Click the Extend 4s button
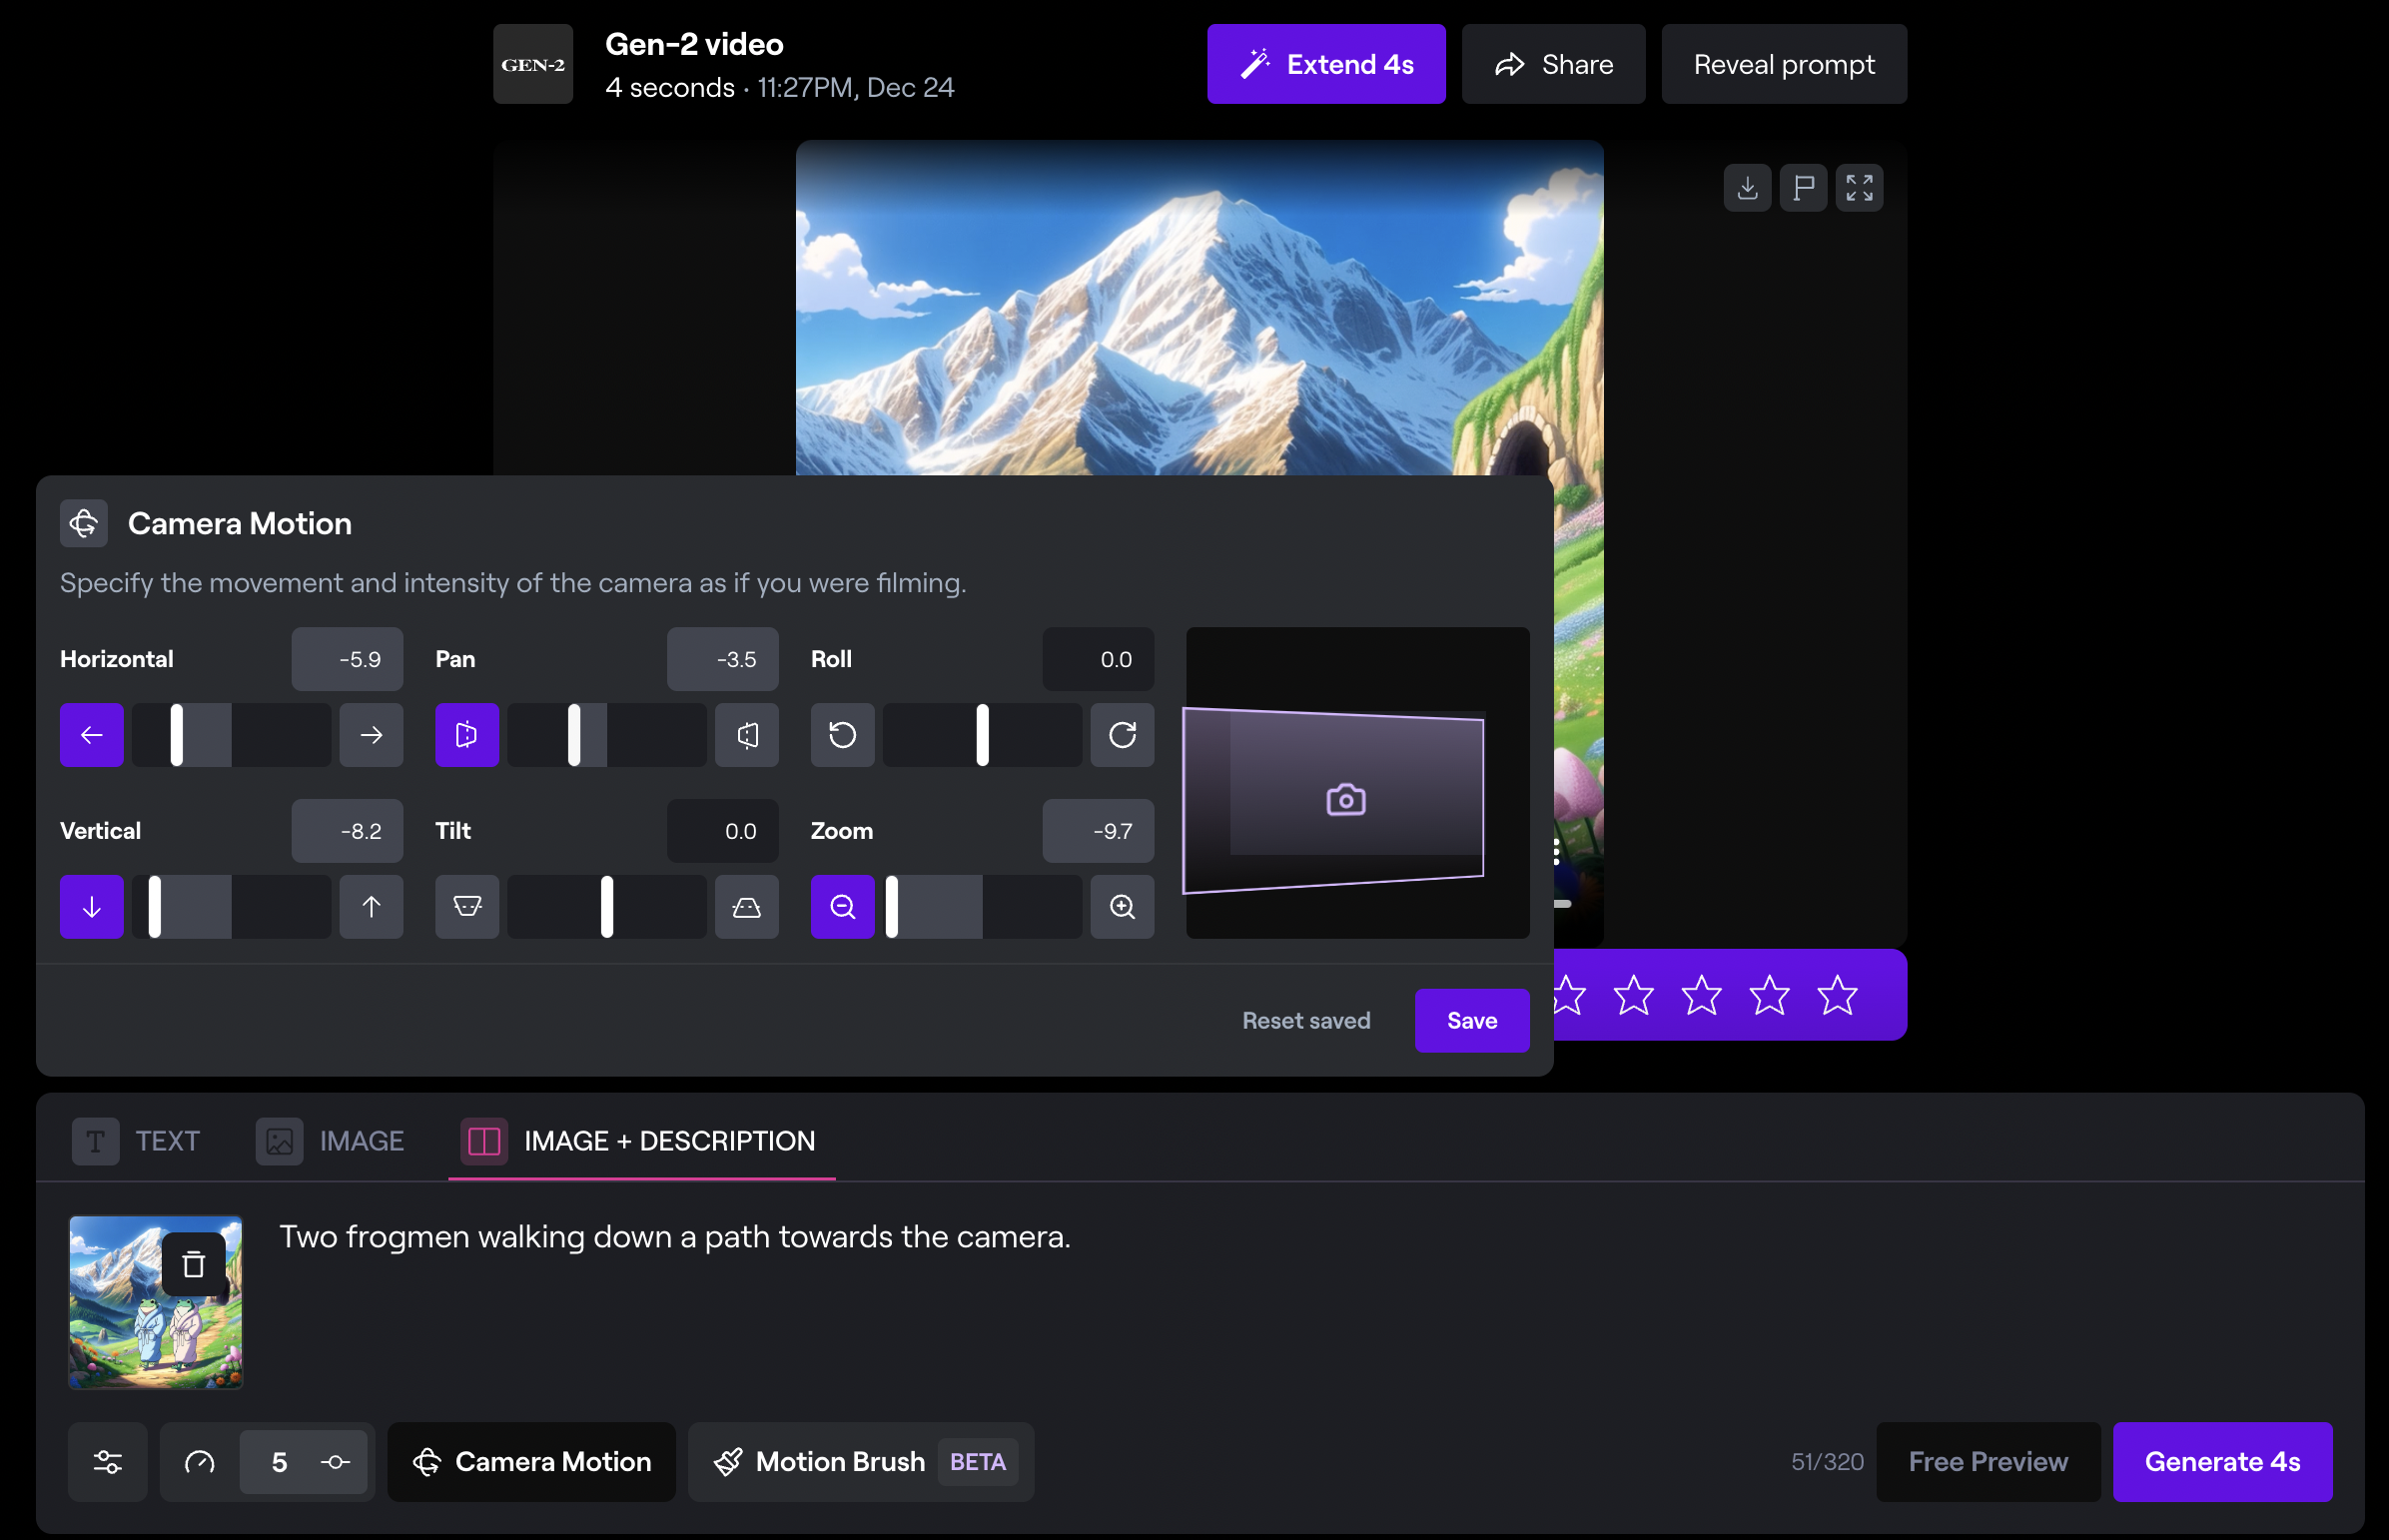This screenshot has height=1540, width=2389. (x=1326, y=64)
